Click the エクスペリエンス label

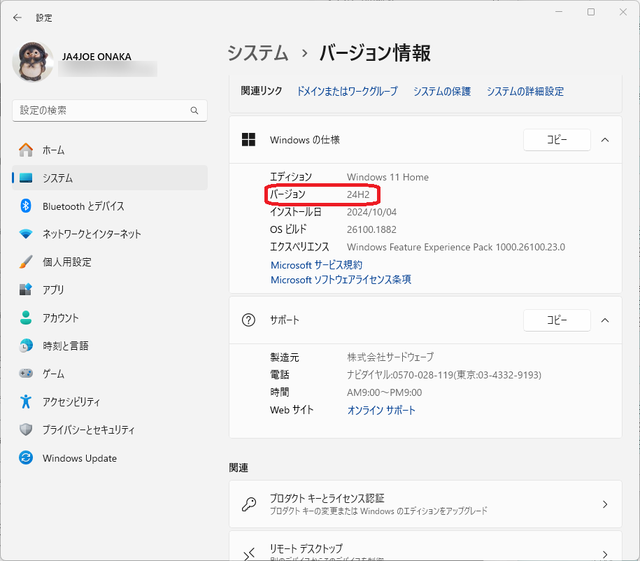(299, 247)
